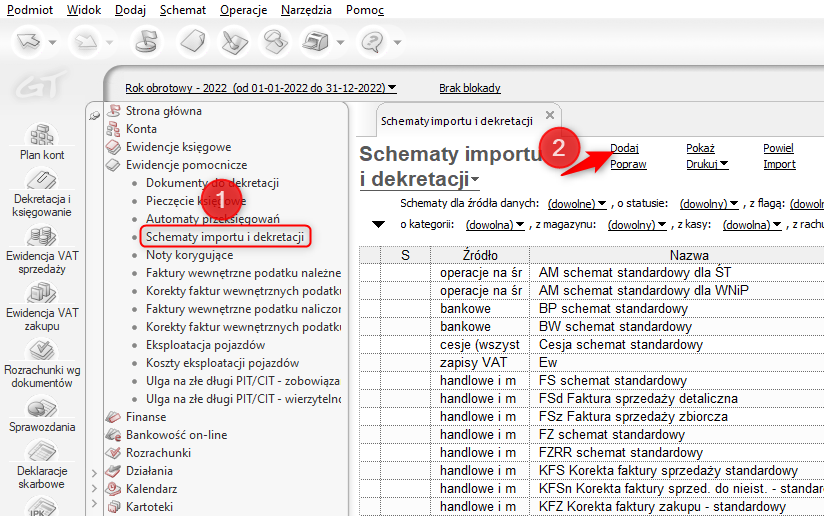Open Sprawozdania sidebar icon
Viewport: 824px width, 516px height.
[42, 408]
